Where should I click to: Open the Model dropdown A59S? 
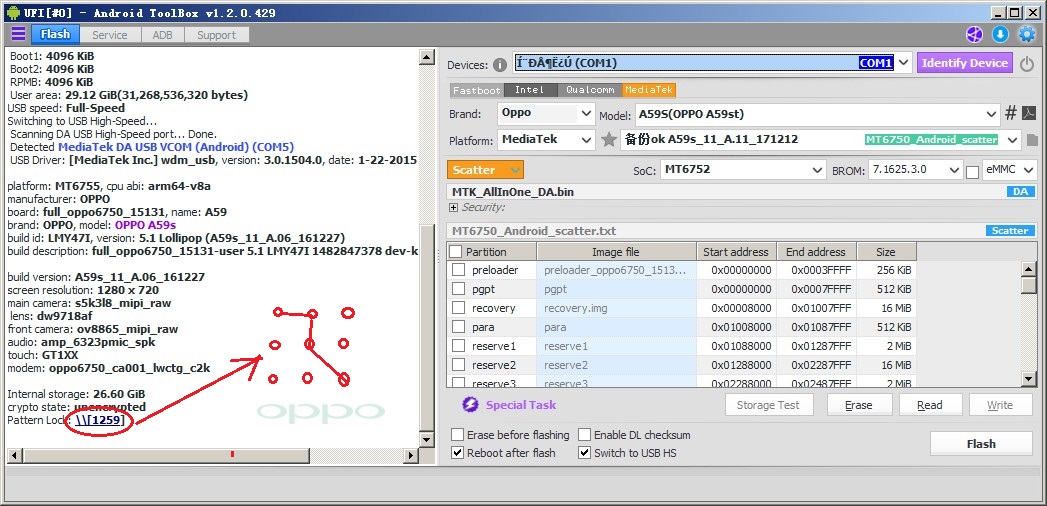pyautogui.click(x=992, y=113)
